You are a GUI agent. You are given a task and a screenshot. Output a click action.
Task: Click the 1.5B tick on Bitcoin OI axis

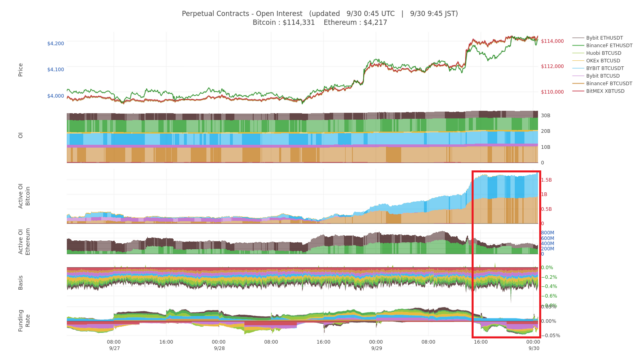point(547,180)
